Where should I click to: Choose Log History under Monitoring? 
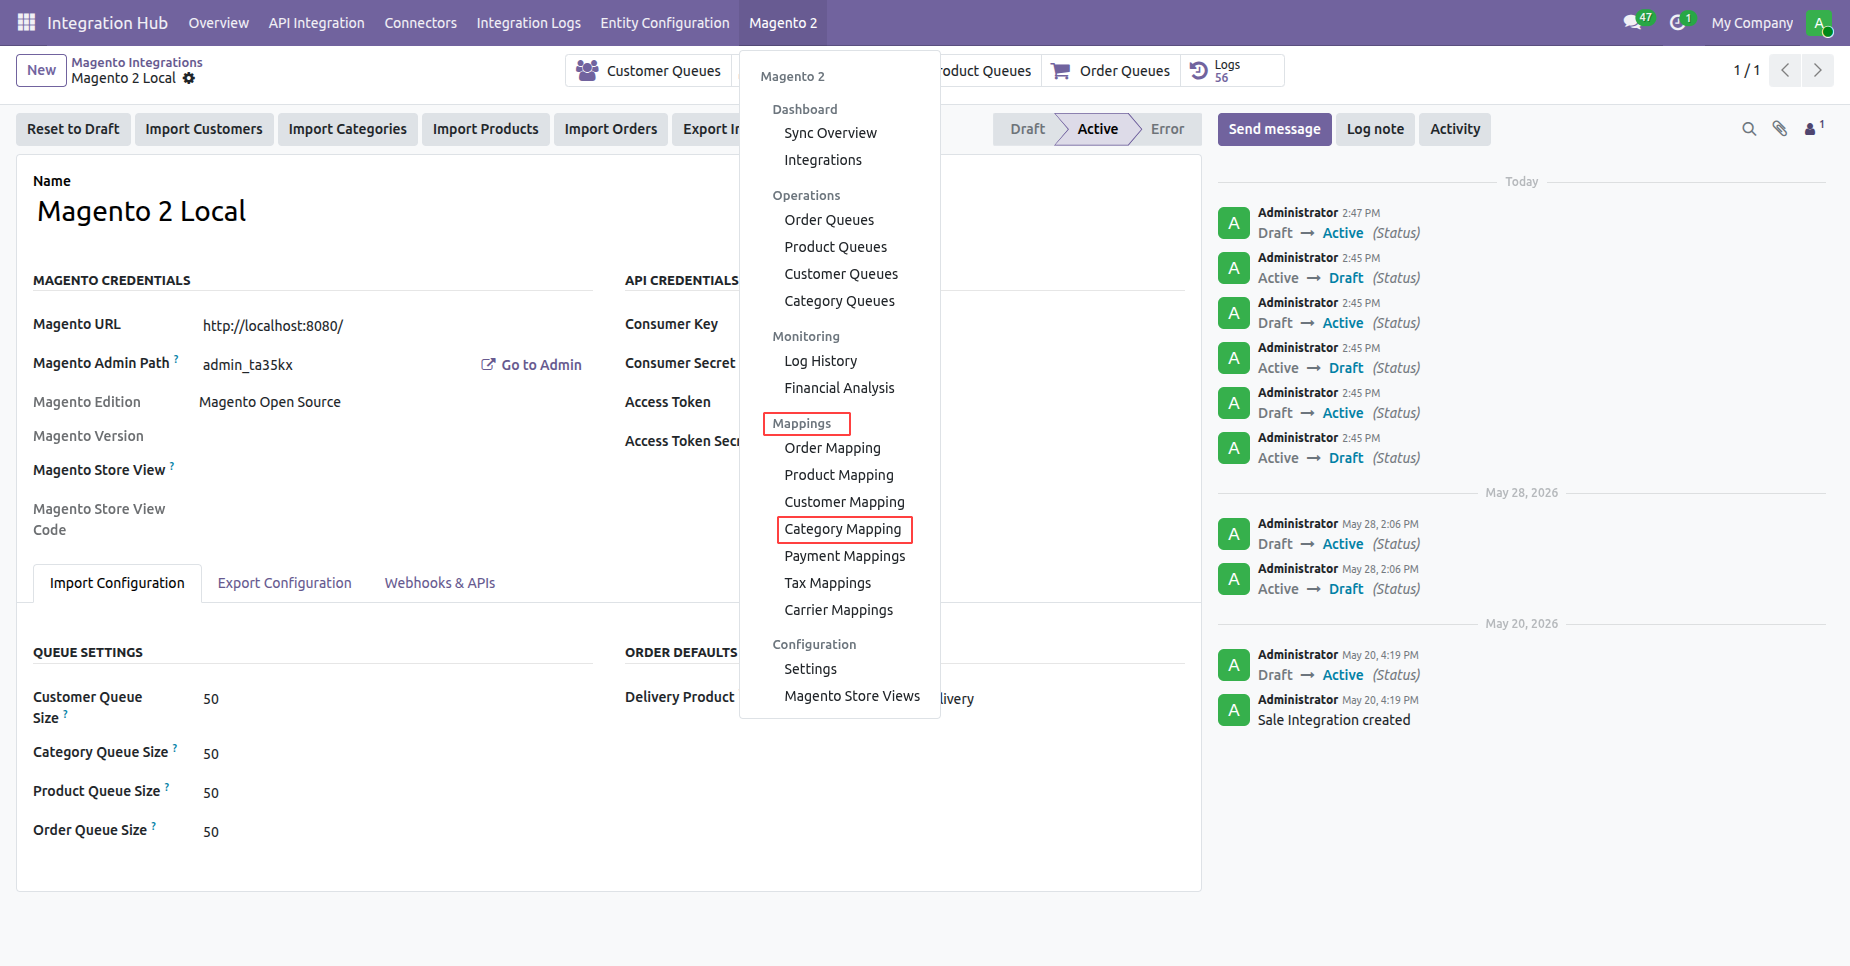pyautogui.click(x=820, y=361)
